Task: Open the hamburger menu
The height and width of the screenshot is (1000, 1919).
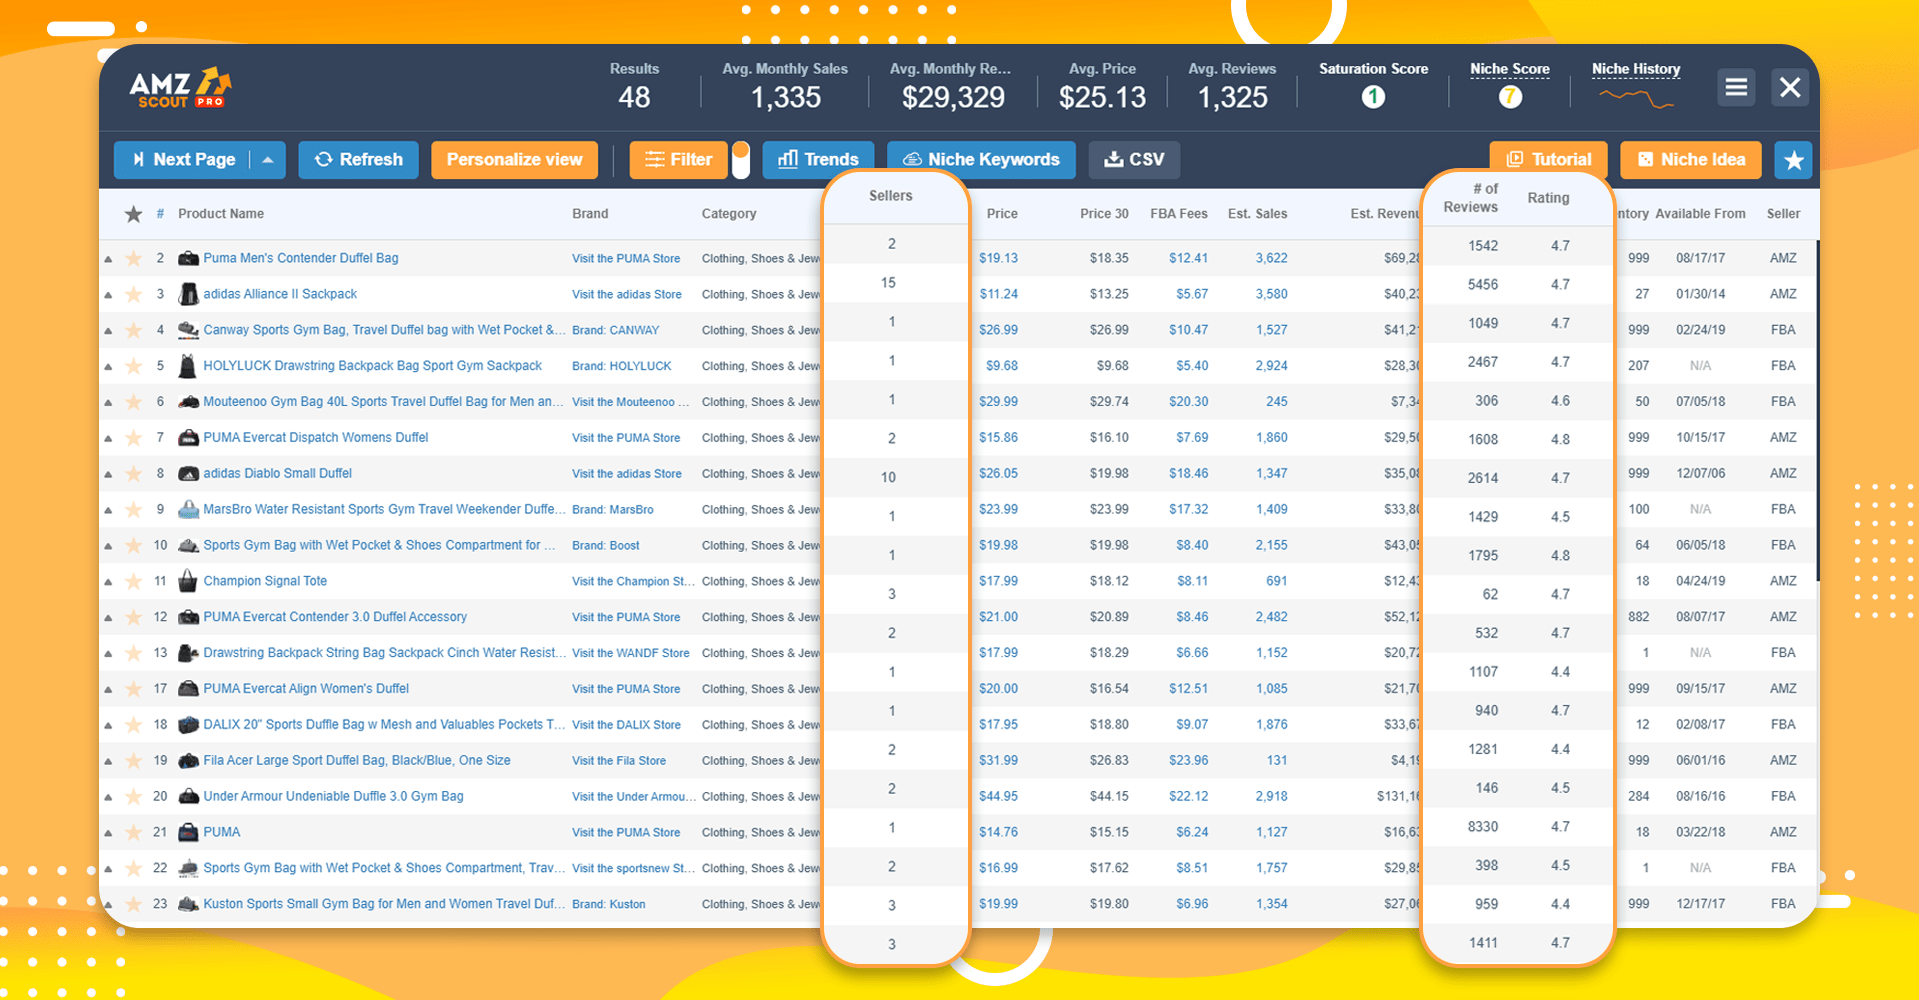Action: pos(1736,87)
